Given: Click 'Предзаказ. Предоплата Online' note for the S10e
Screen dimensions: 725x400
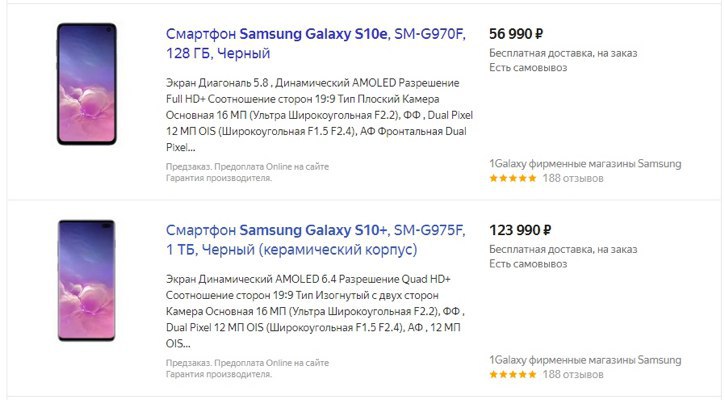Looking at the screenshot, I should [x=247, y=166].
